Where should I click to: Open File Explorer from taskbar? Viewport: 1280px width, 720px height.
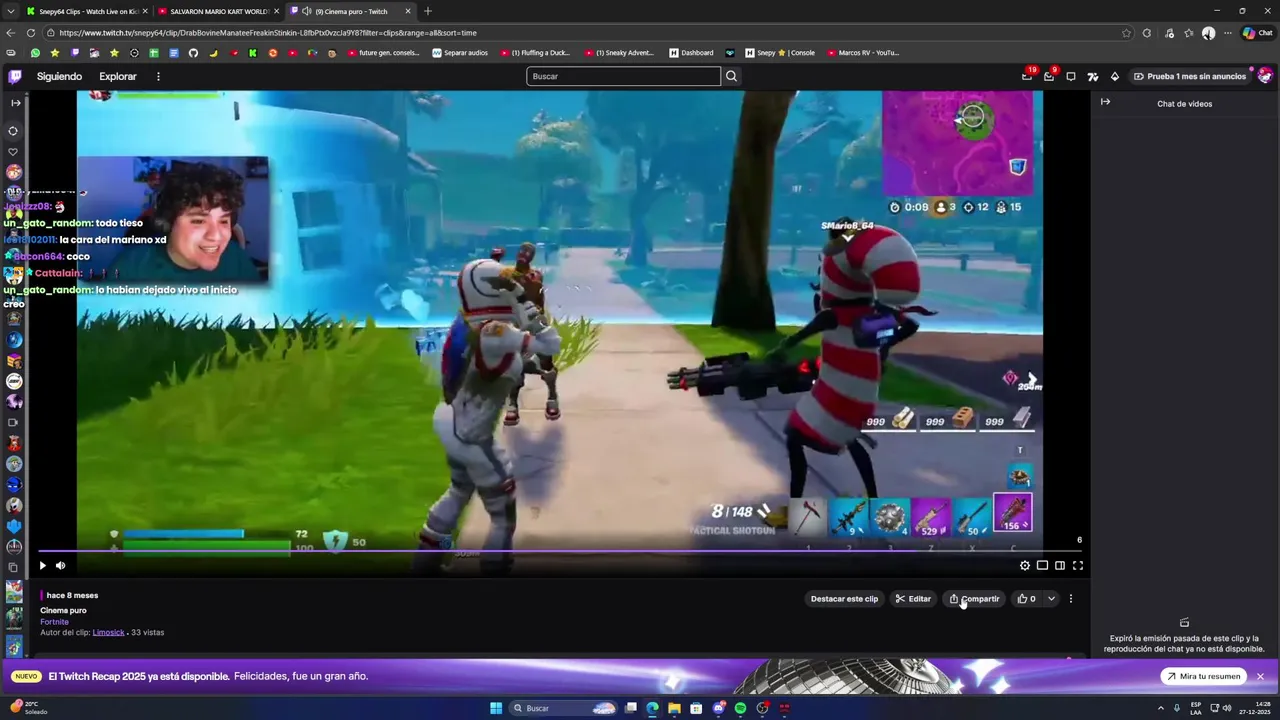point(674,708)
